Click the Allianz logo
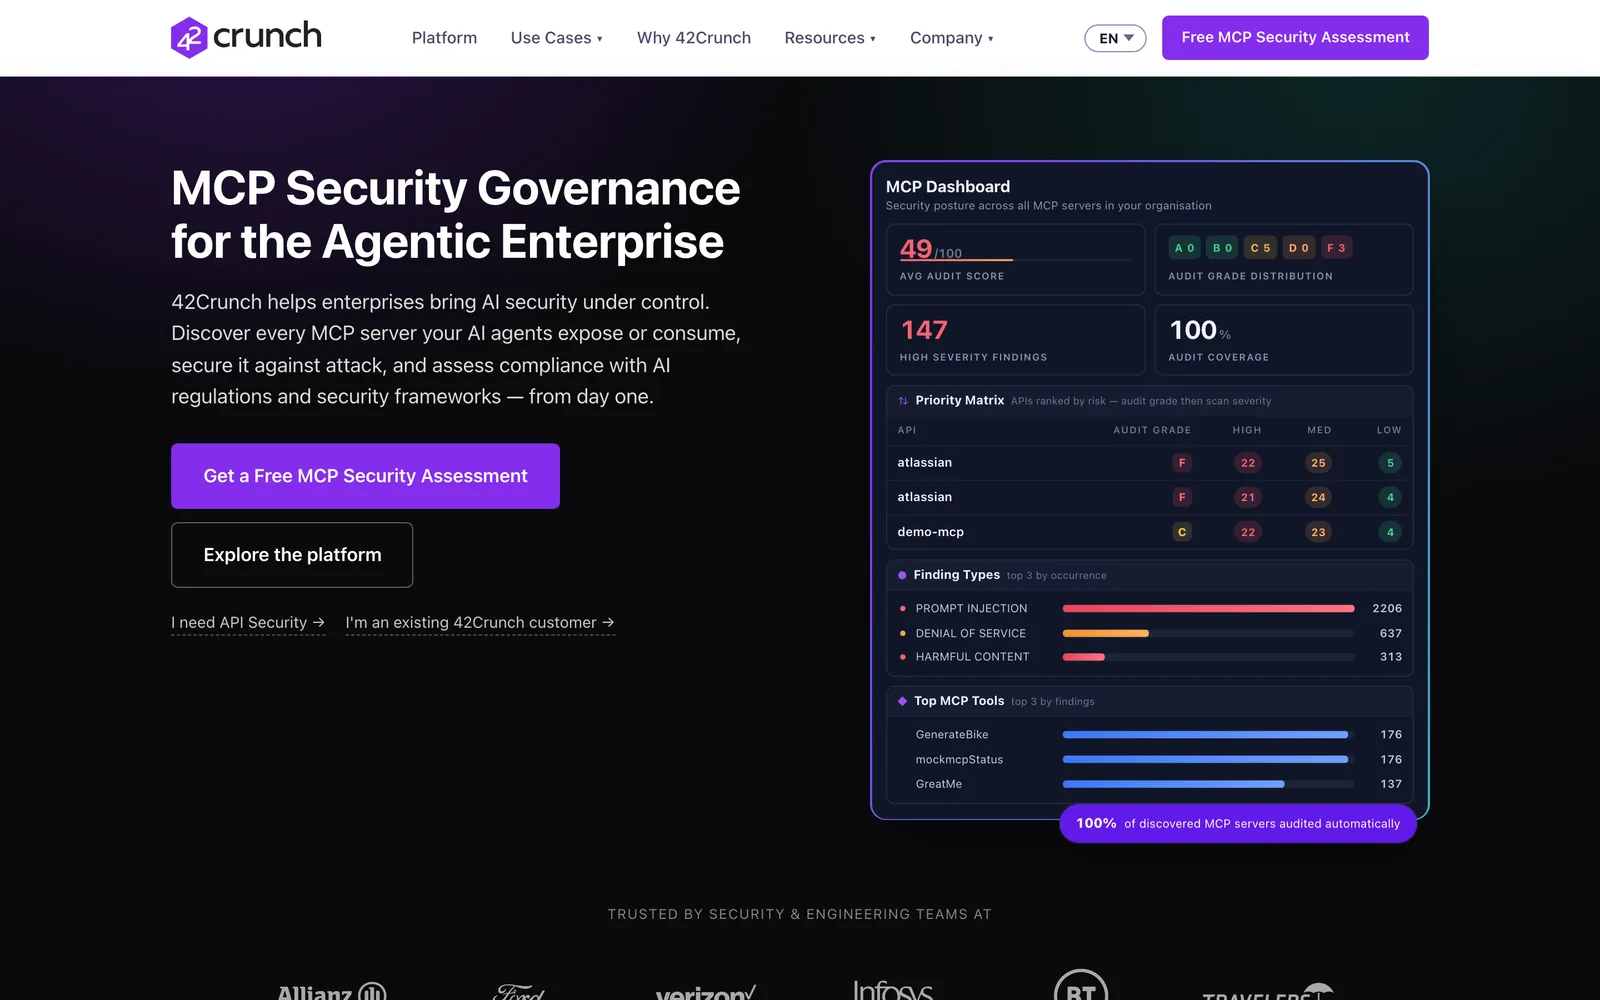Image resolution: width=1600 pixels, height=1000 pixels. [331, 991]
